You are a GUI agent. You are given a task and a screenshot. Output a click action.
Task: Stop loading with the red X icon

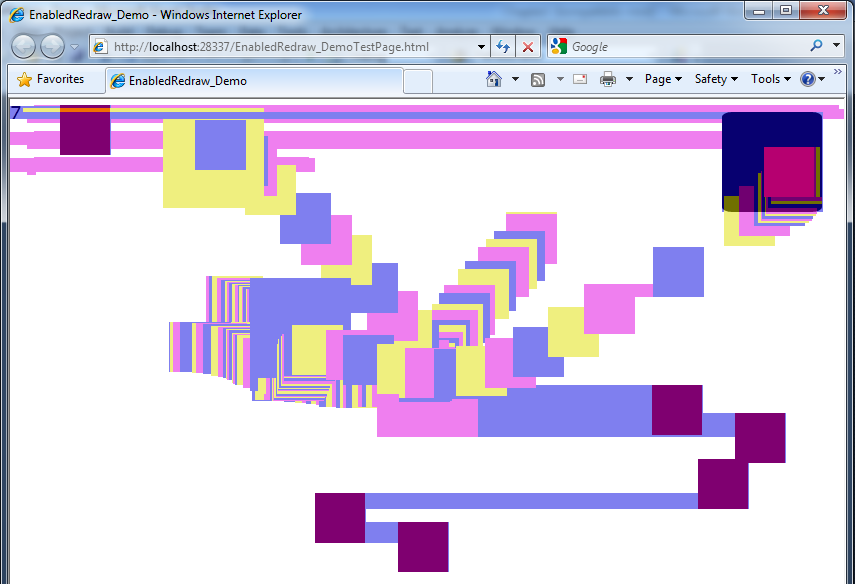[528, 47]
